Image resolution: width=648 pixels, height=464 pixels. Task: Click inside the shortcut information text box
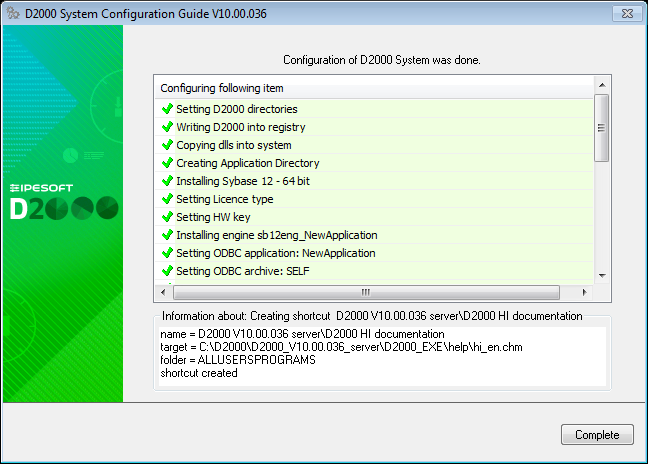(x=381, y=354)
